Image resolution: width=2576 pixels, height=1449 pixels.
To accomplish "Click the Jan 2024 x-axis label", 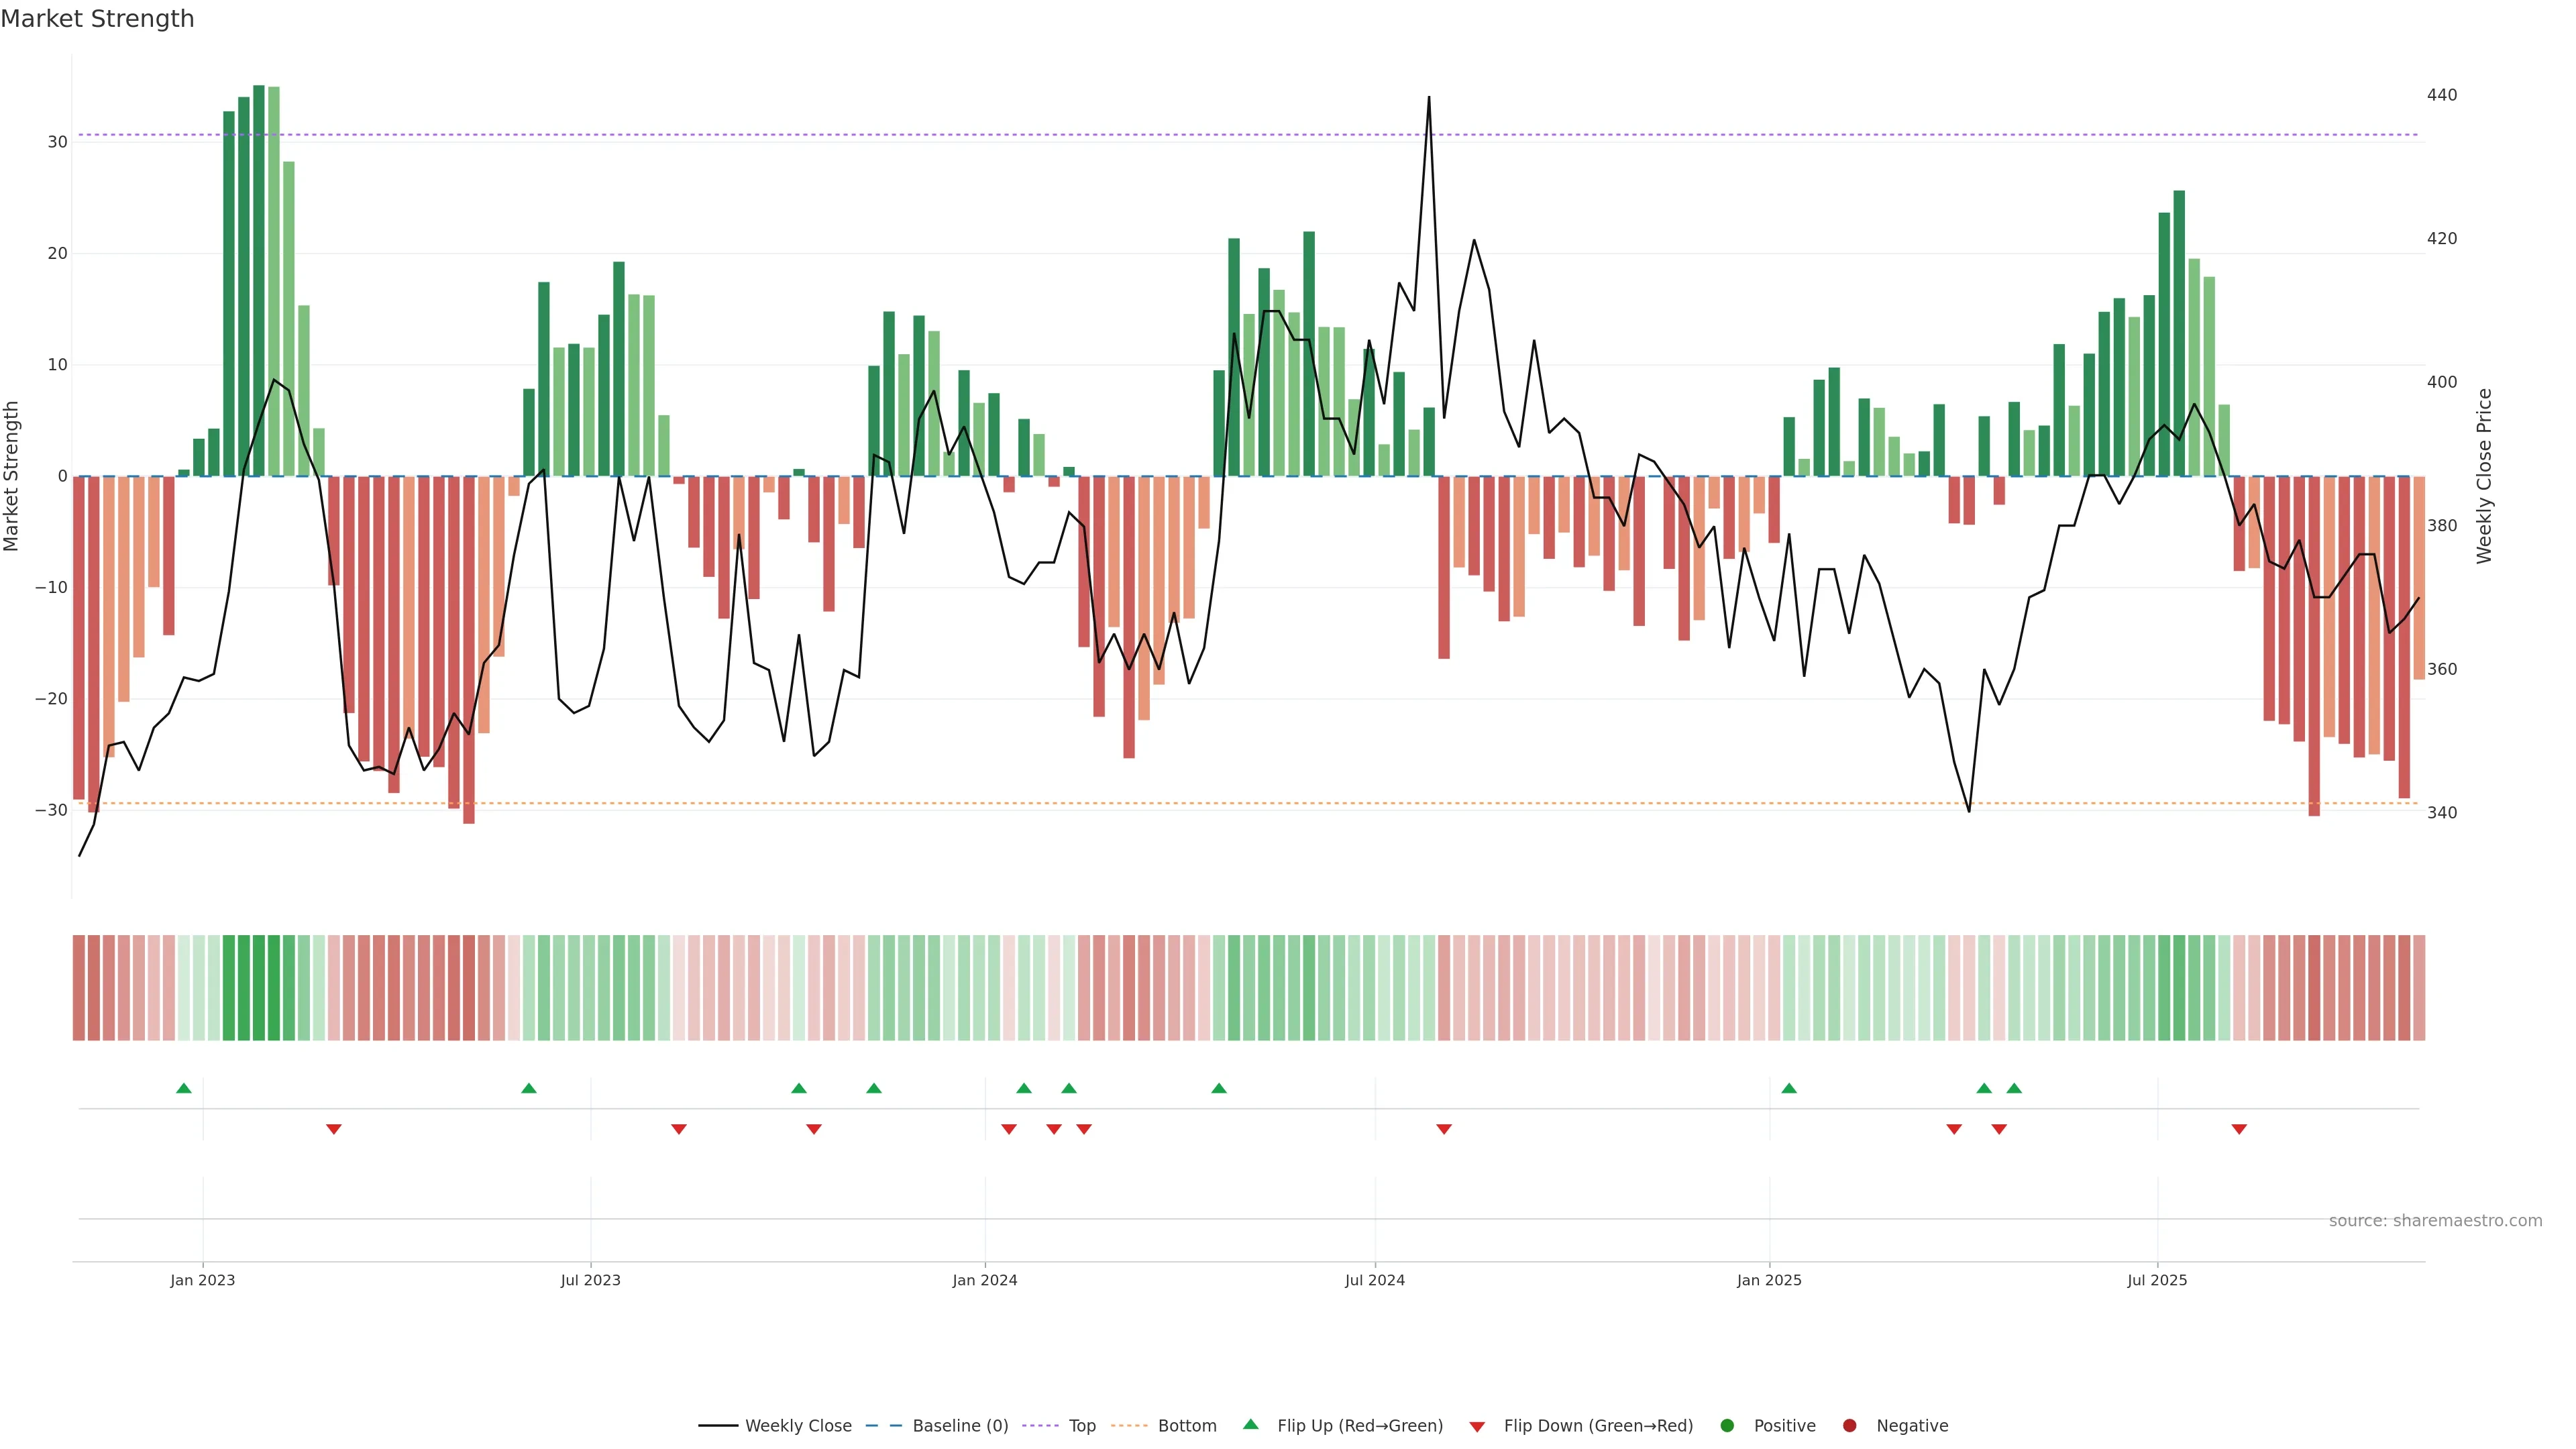I will tap(985, 1280).
